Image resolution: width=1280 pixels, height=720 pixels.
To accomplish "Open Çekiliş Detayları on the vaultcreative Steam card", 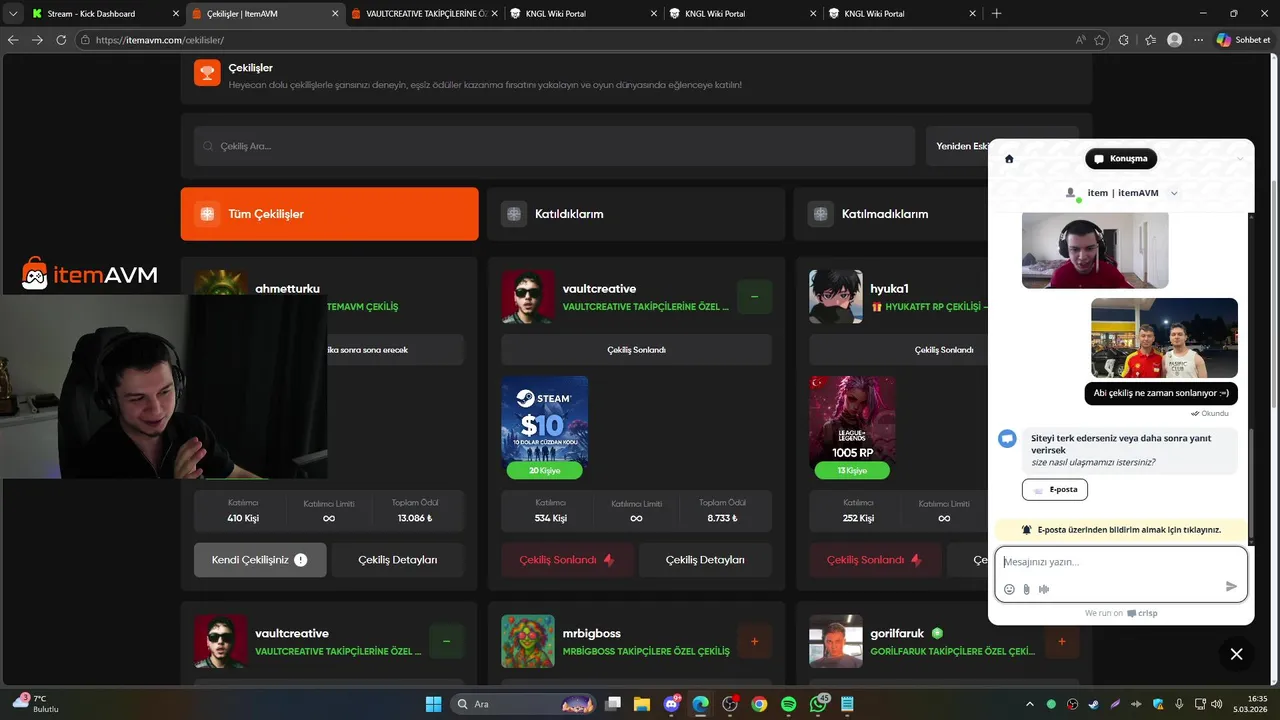I will (705, 560).
